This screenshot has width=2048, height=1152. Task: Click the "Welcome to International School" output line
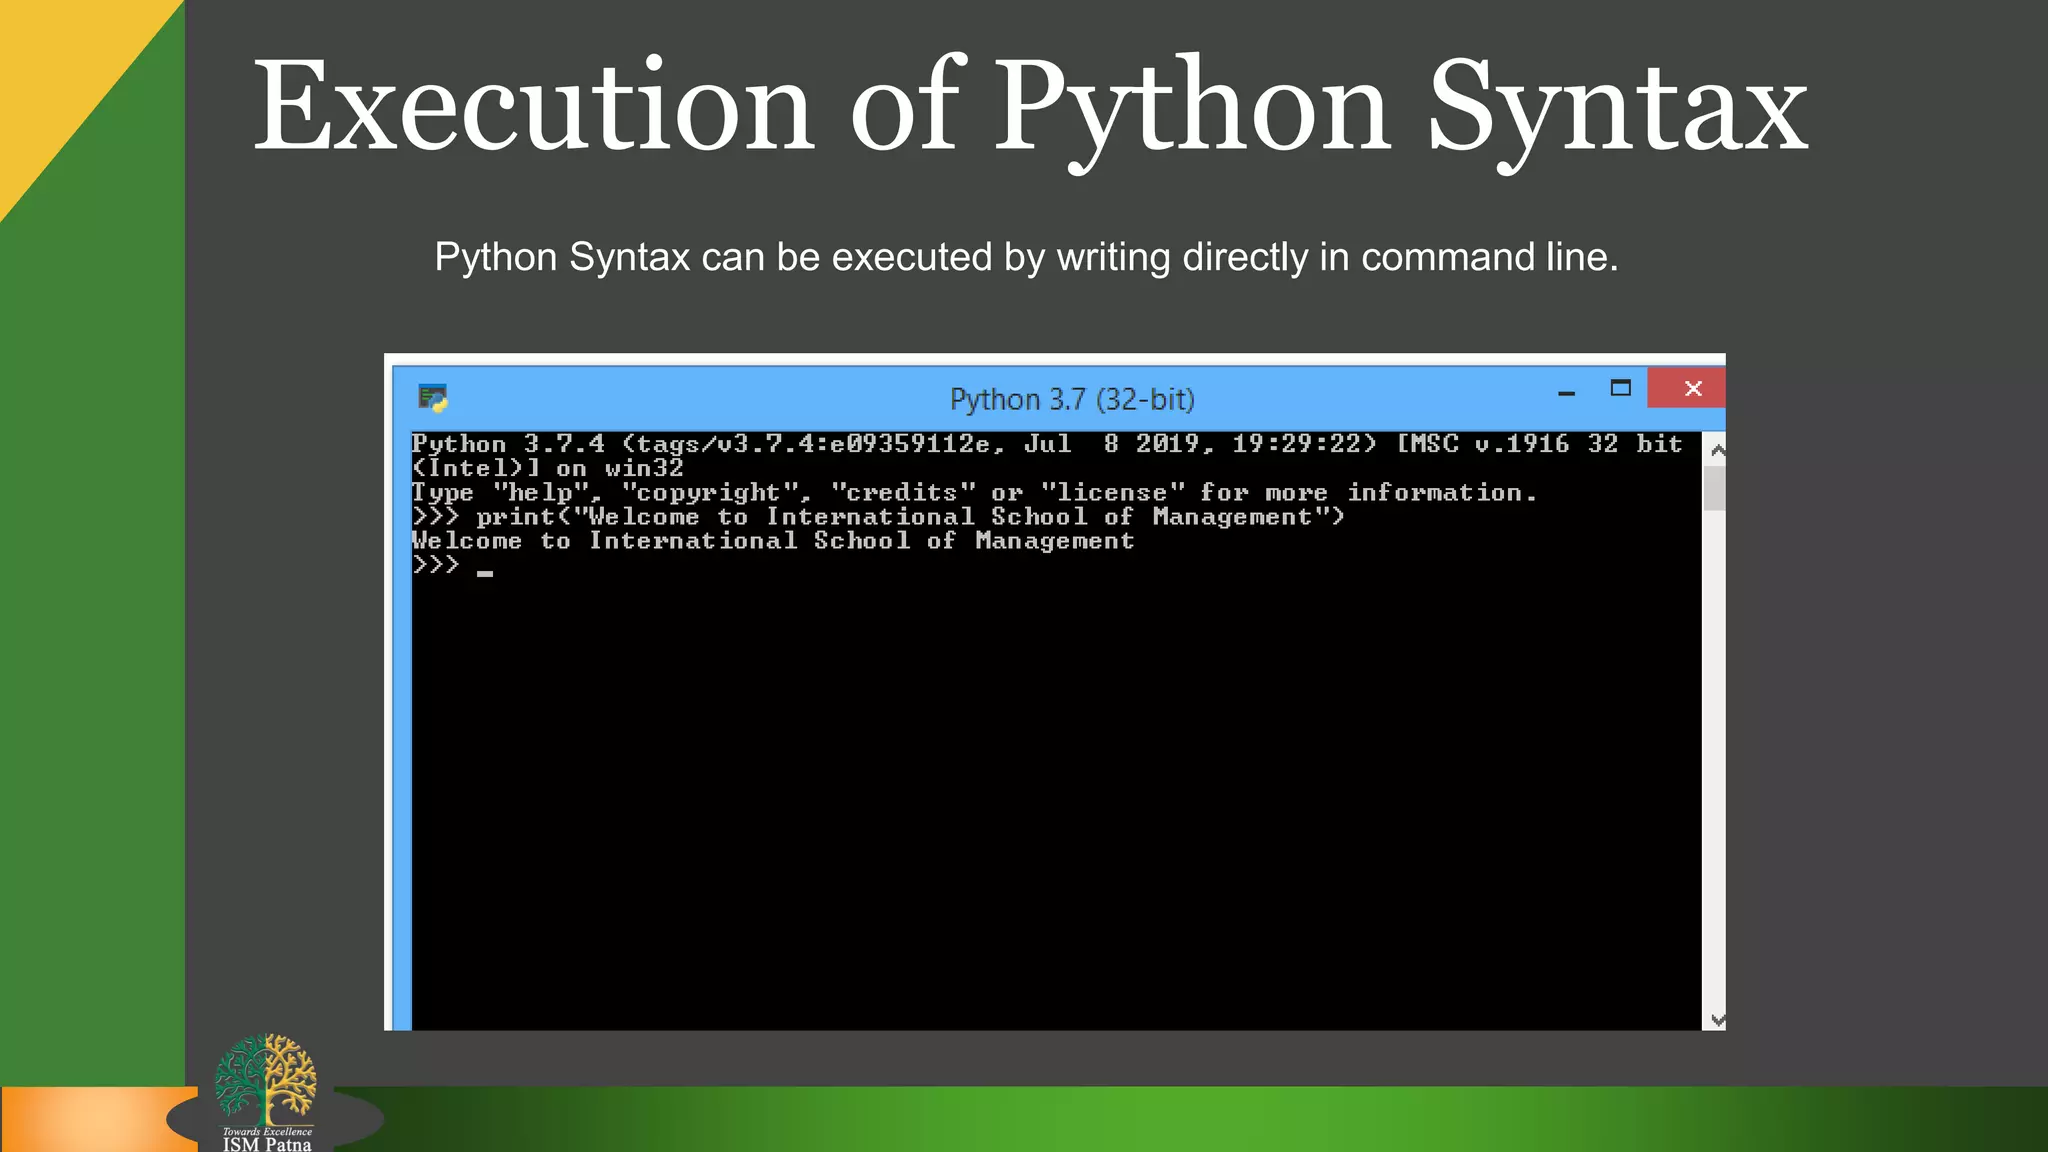[x=772, y=541]
